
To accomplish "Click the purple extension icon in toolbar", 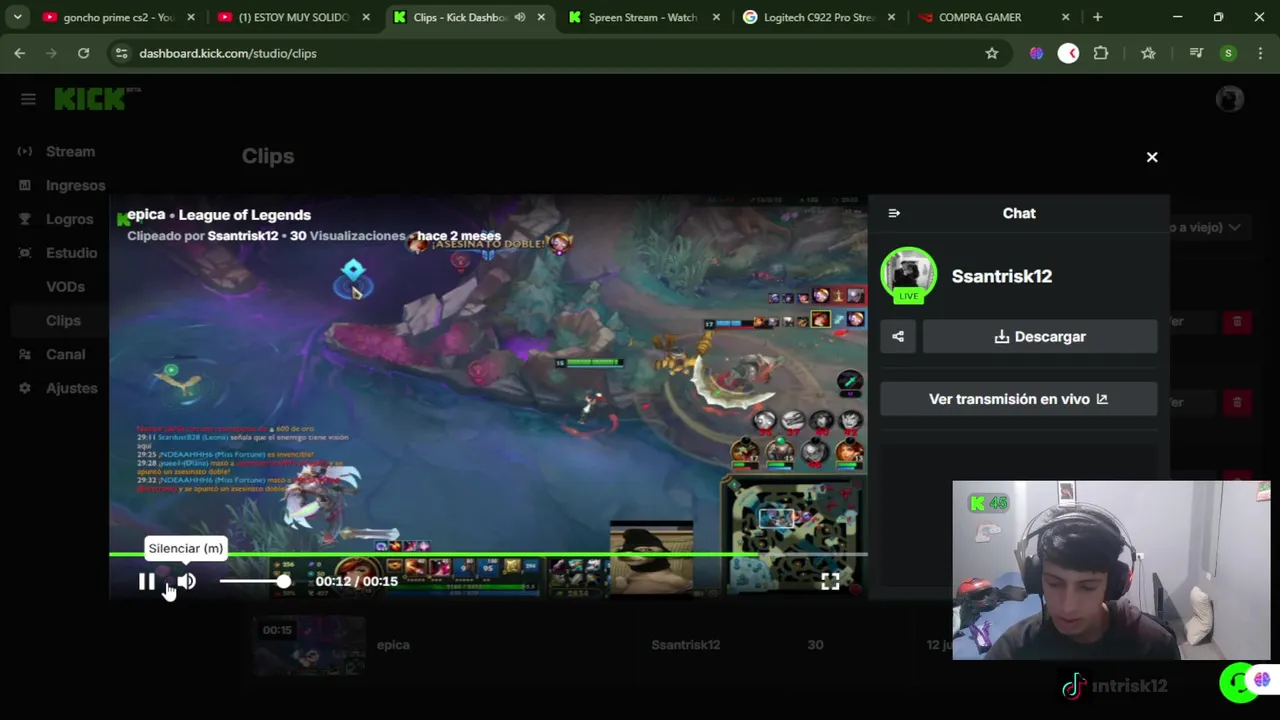I will [1037, 53].
